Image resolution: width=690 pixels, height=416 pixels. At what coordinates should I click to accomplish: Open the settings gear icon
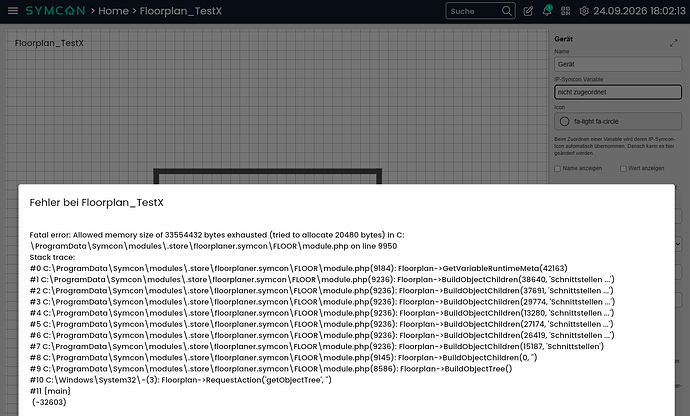click(x=584, y=11)
